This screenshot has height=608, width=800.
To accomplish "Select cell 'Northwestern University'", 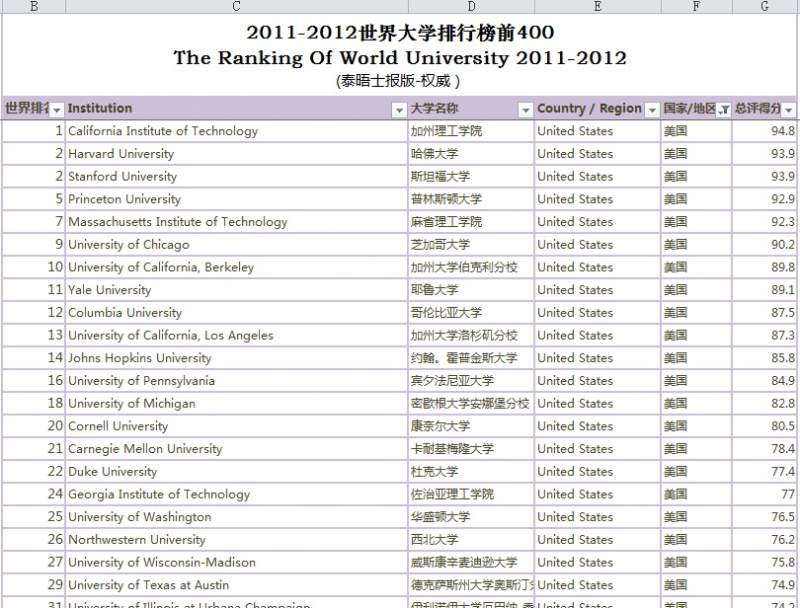I will click(237, 540).
